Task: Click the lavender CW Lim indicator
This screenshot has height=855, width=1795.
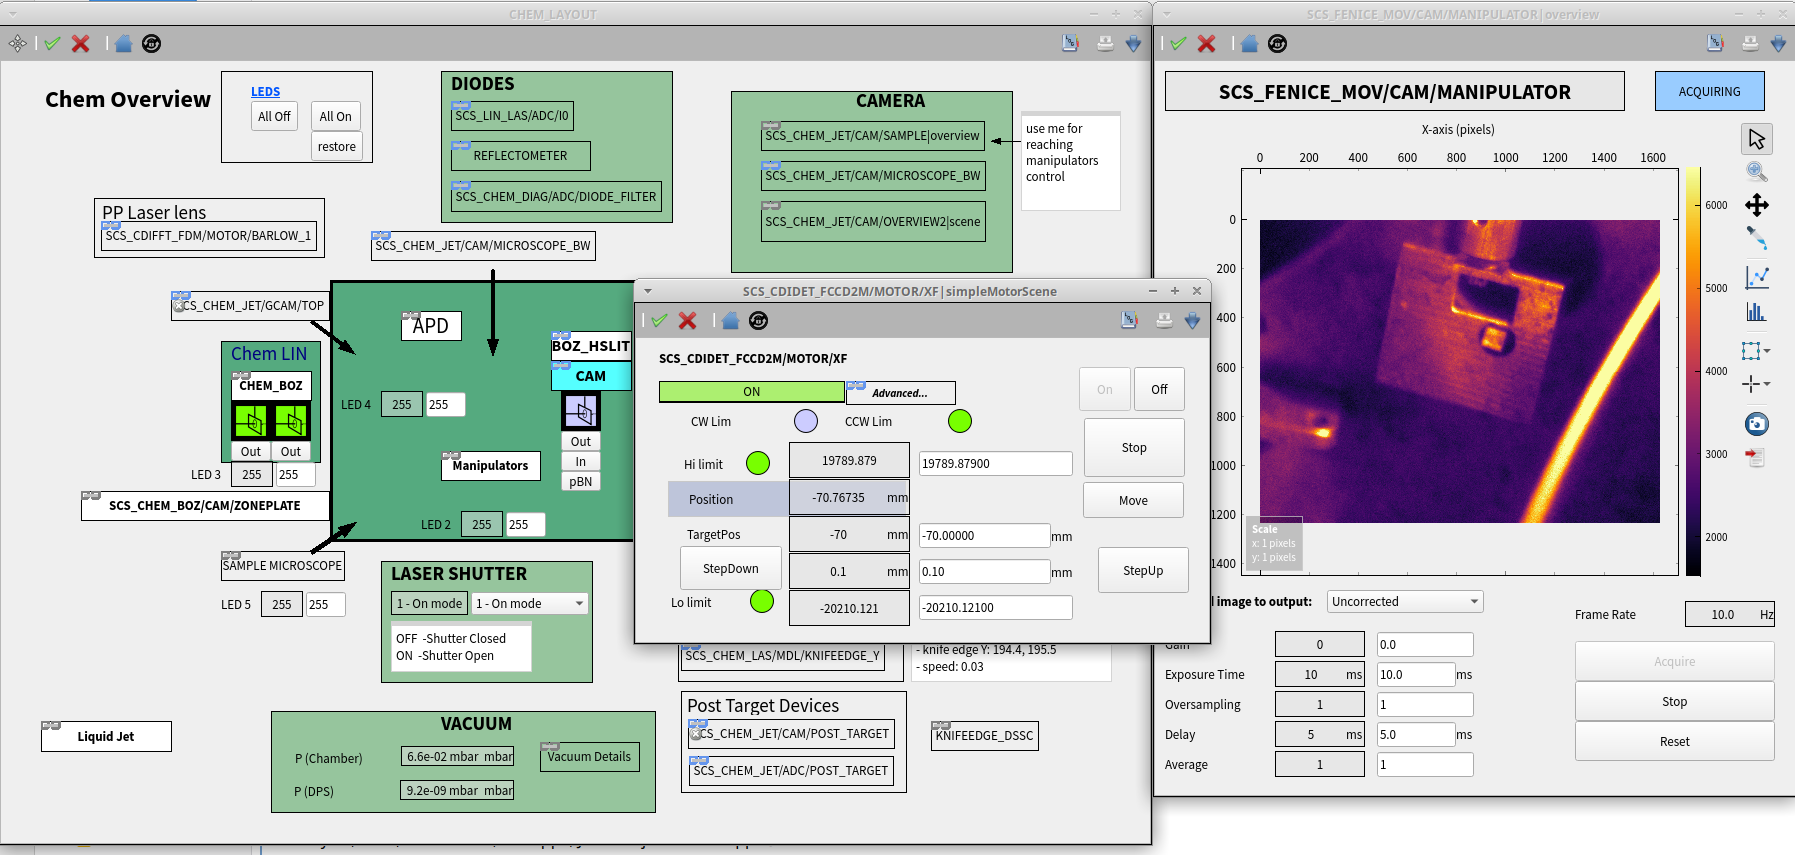Action: tap(806, 421)
